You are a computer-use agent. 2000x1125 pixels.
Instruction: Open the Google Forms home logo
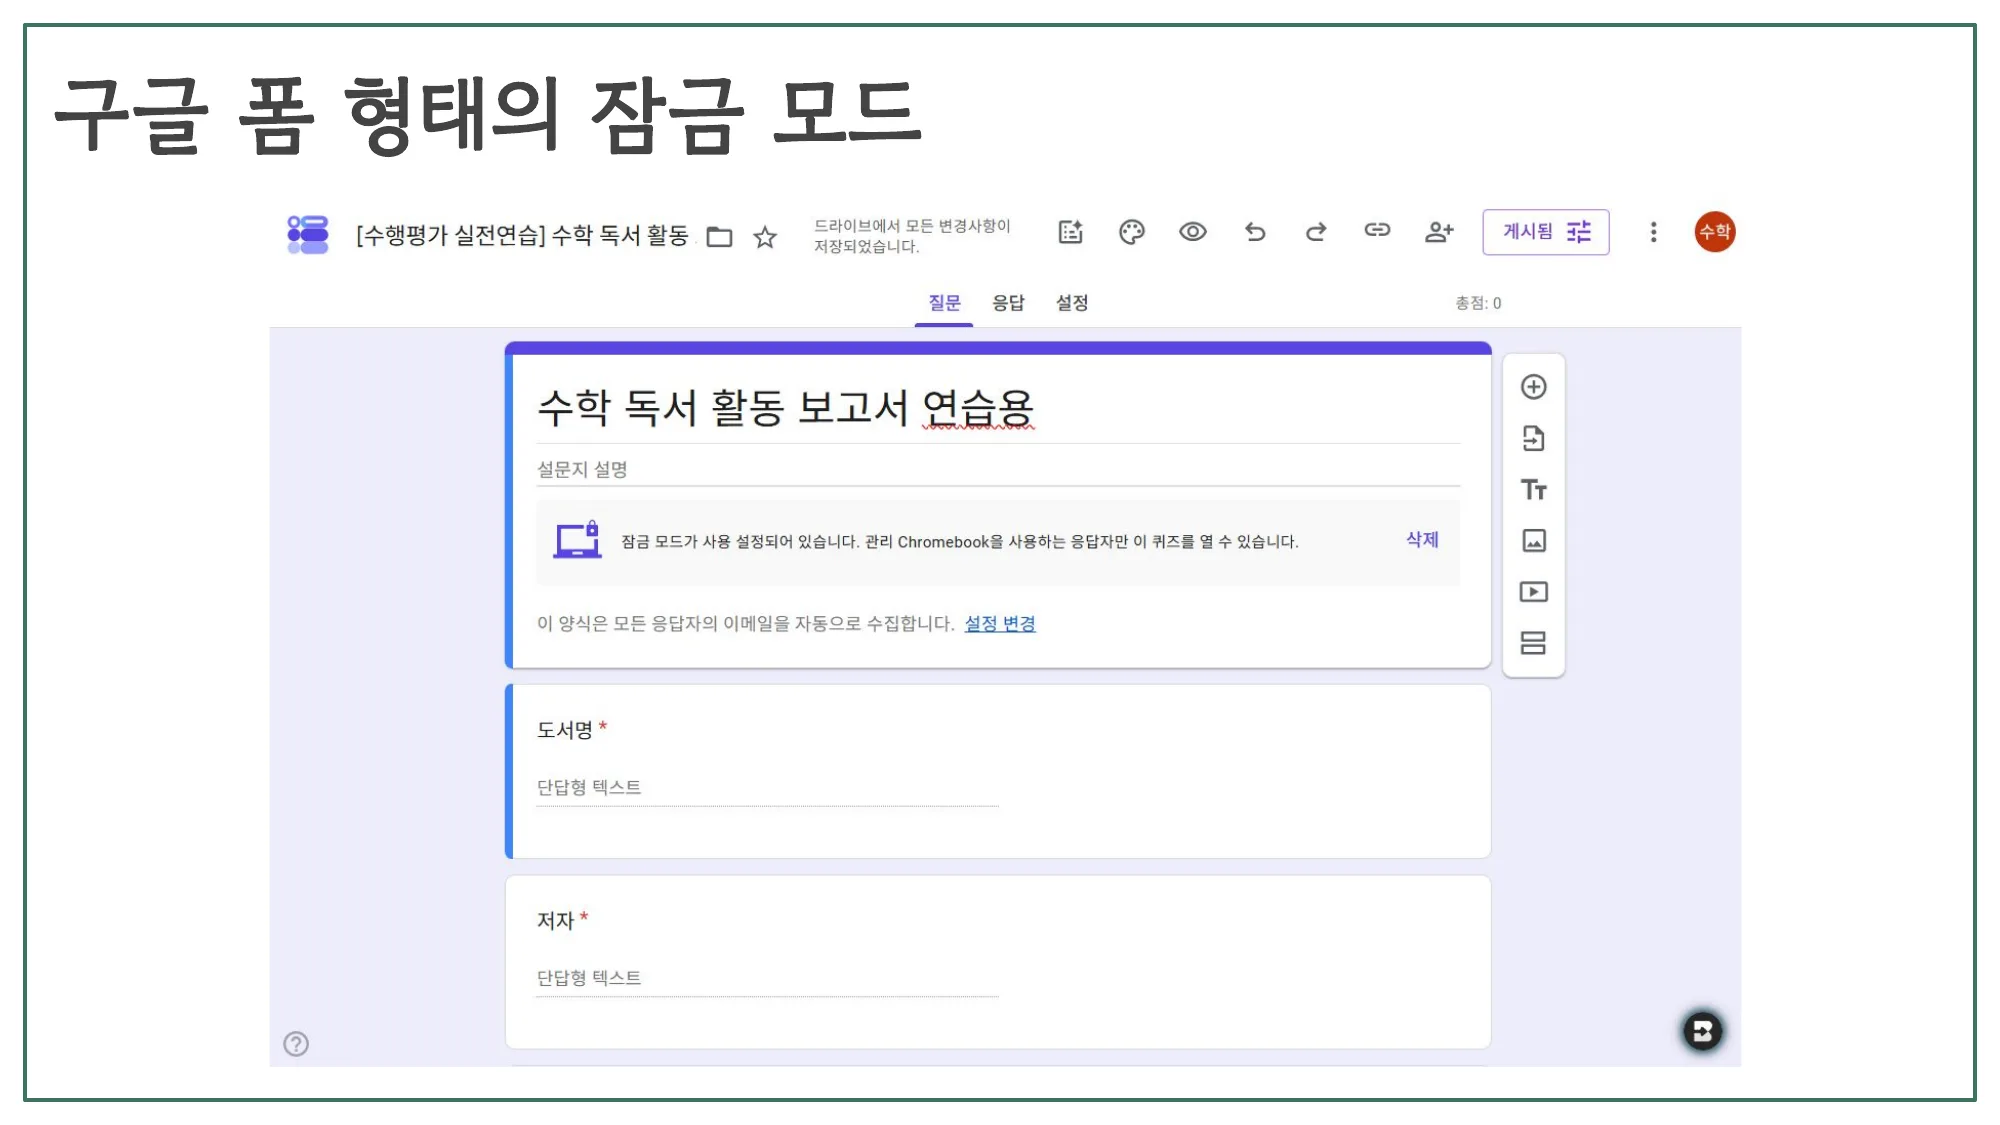pyautogui.click(x=308, y=234)
